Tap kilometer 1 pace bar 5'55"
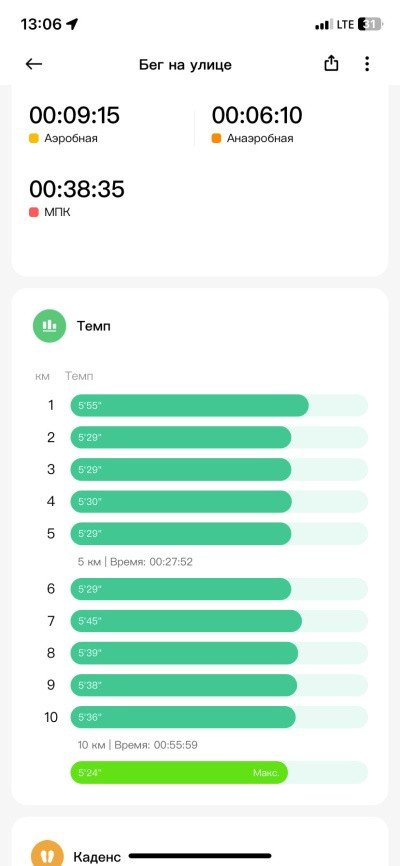 tap(189, 405)
